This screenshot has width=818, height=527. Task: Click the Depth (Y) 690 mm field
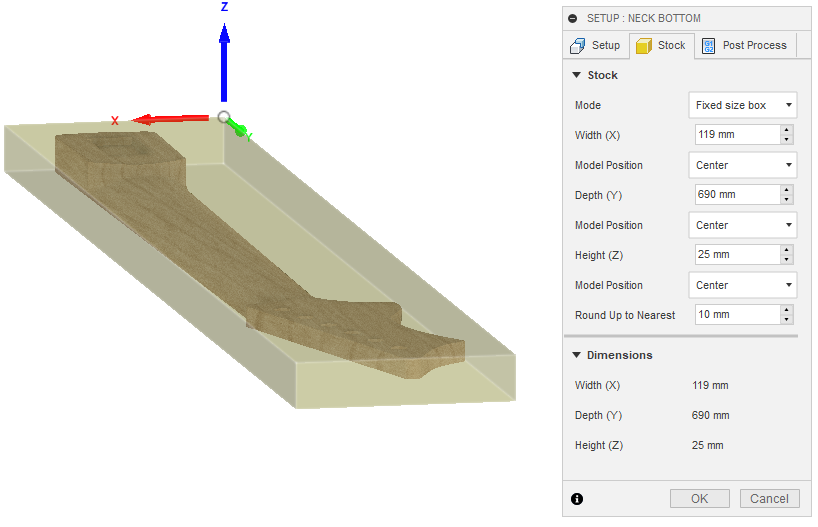point(736,195)
